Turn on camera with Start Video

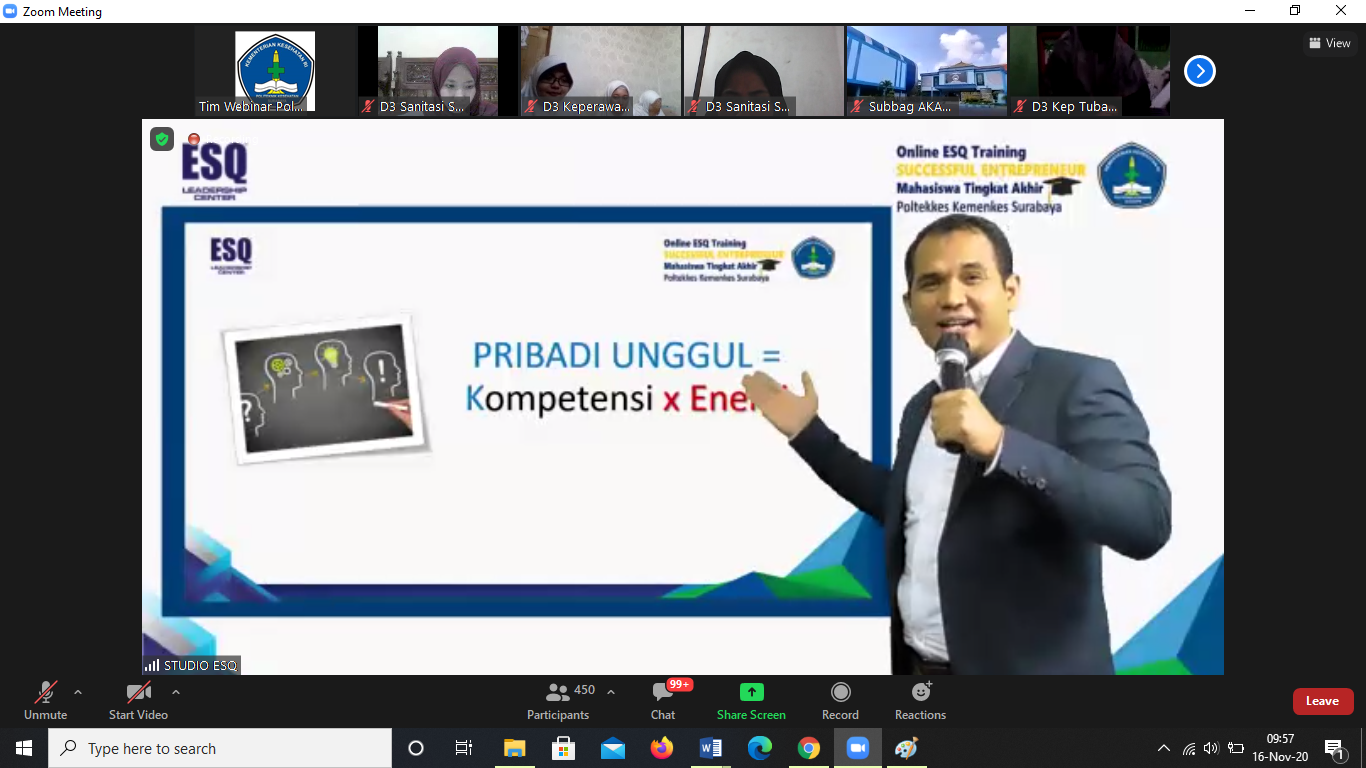138,701
